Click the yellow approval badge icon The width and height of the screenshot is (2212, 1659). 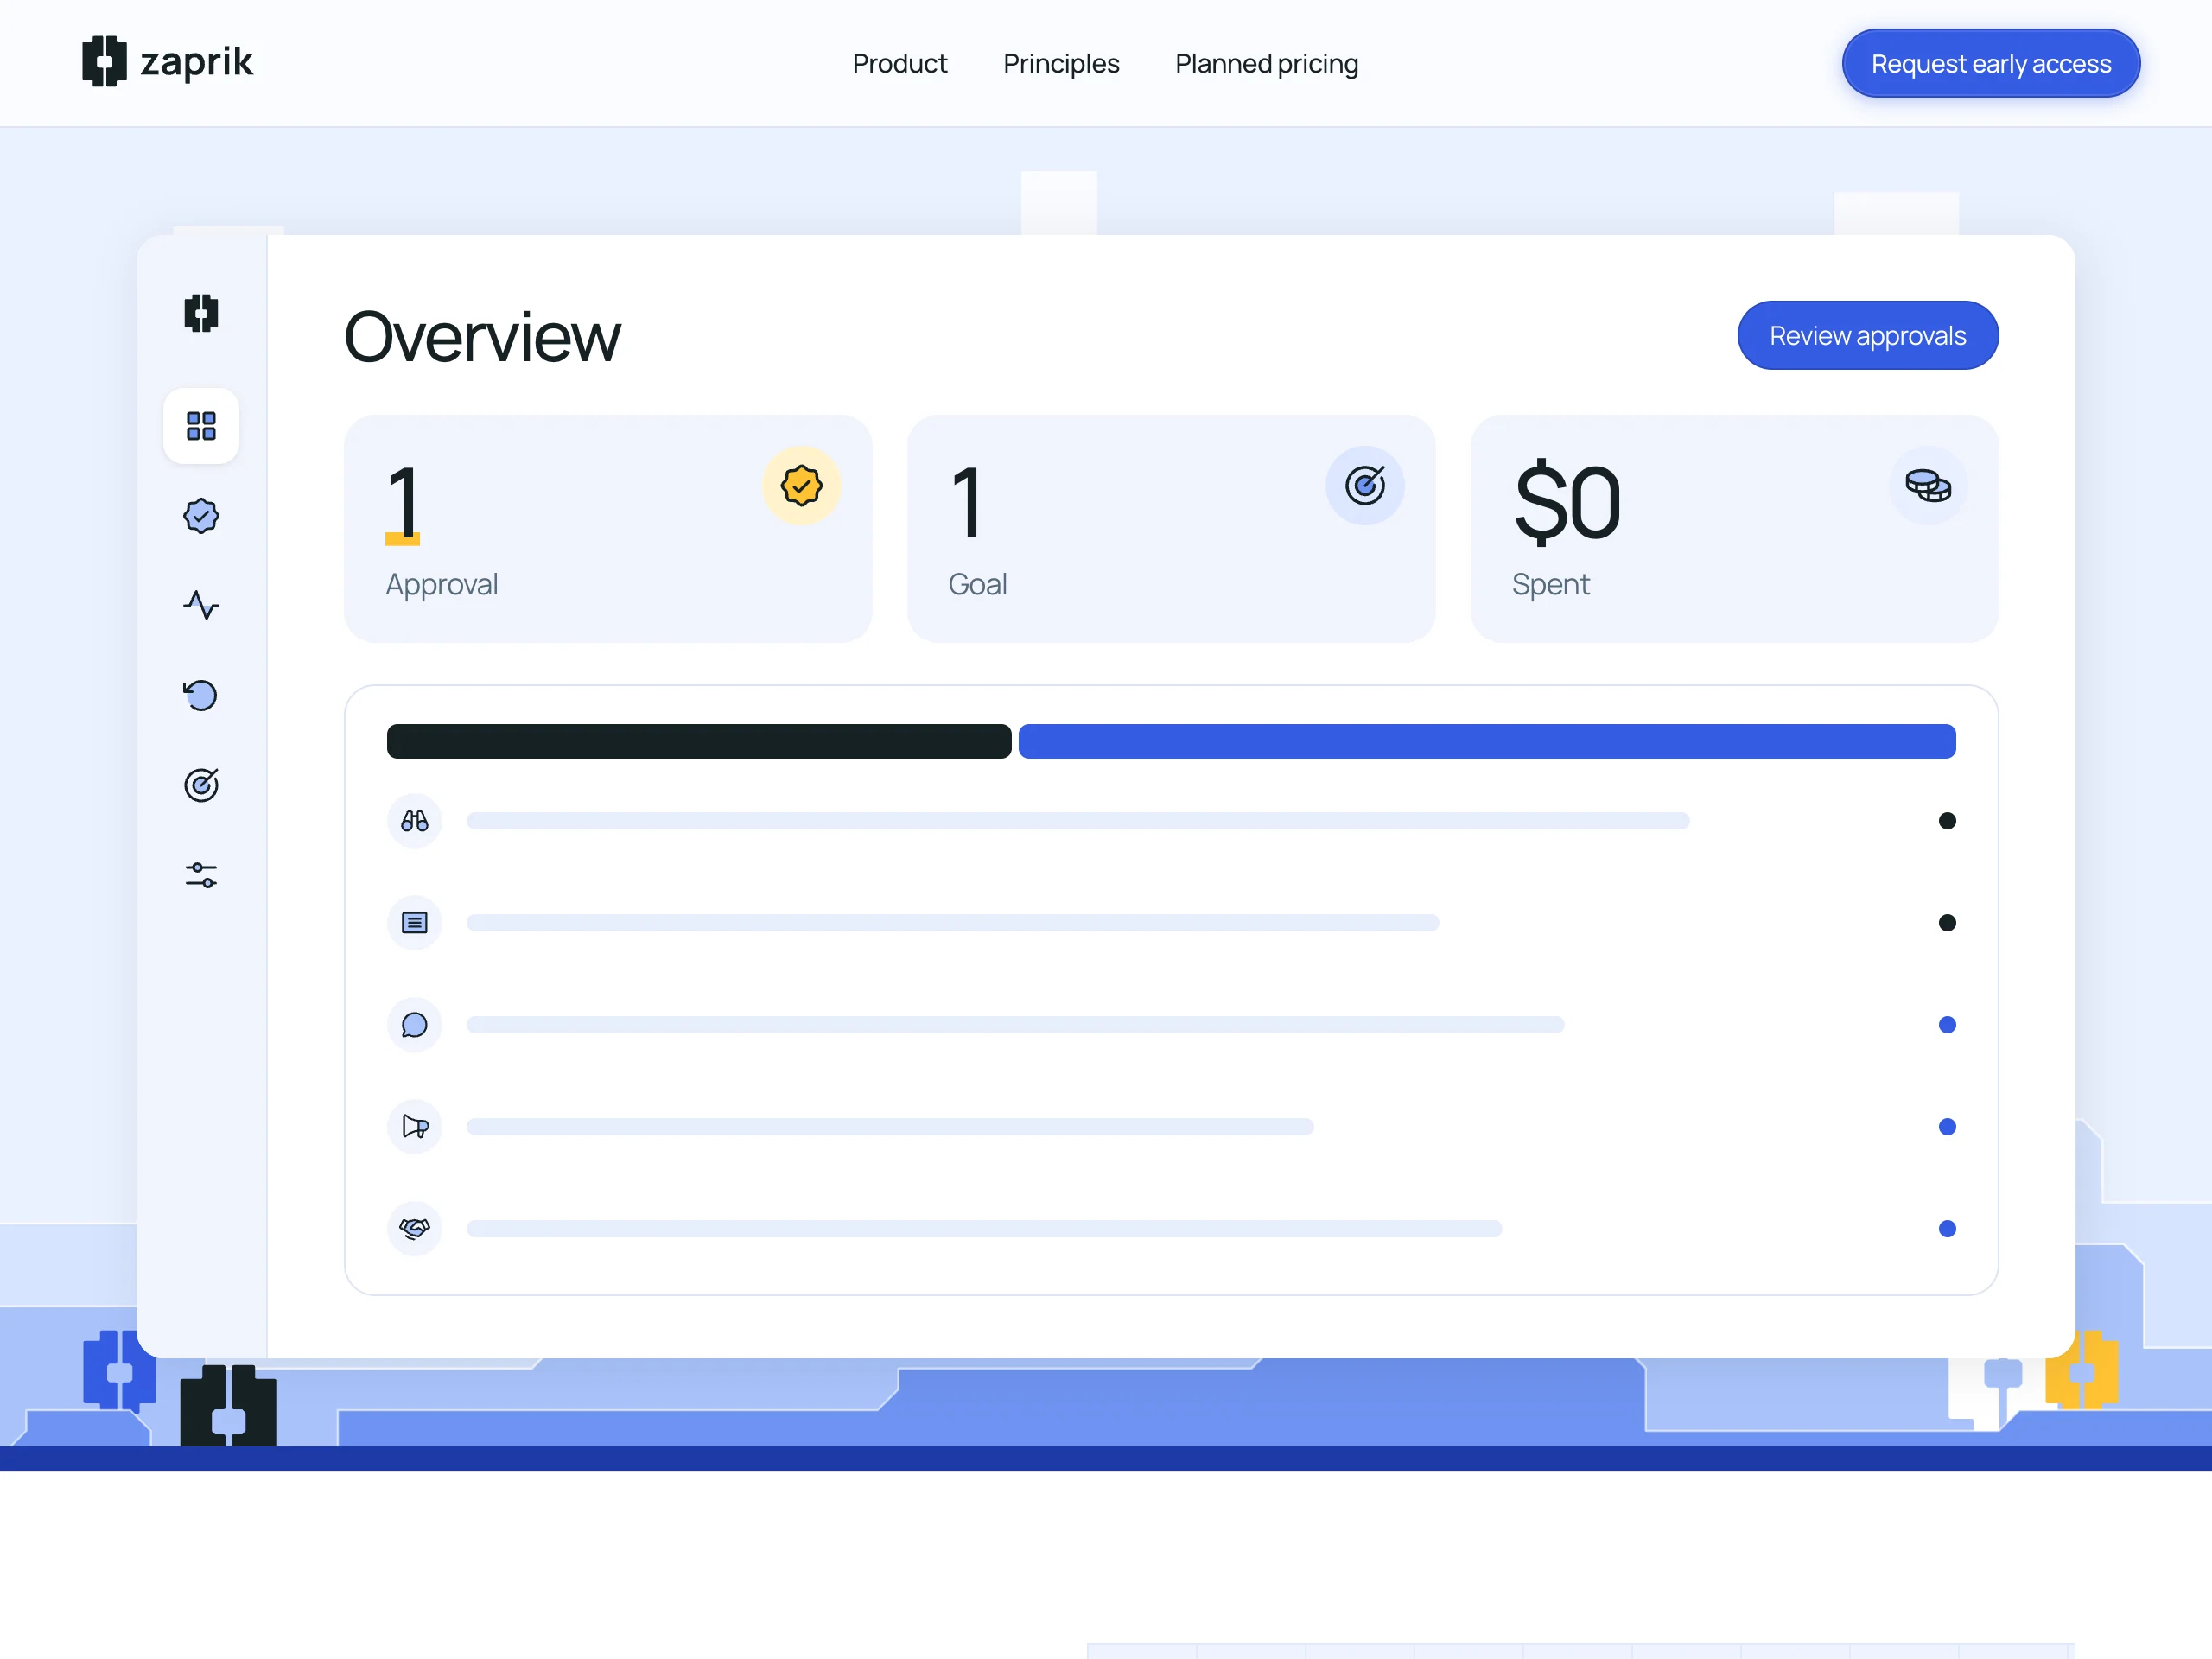(801, 486)
